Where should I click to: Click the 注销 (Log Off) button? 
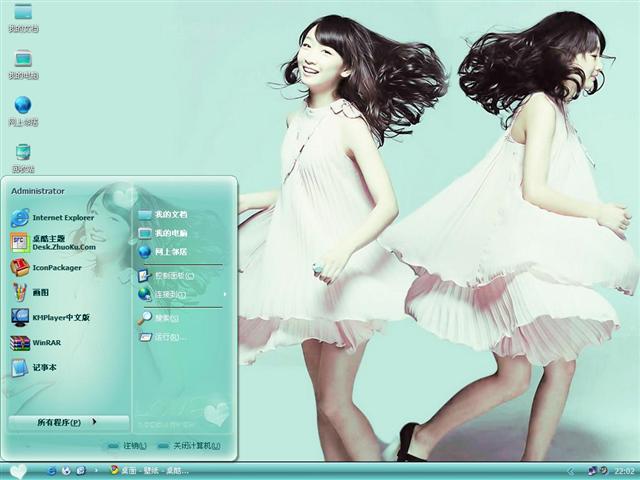click(126, 446)
